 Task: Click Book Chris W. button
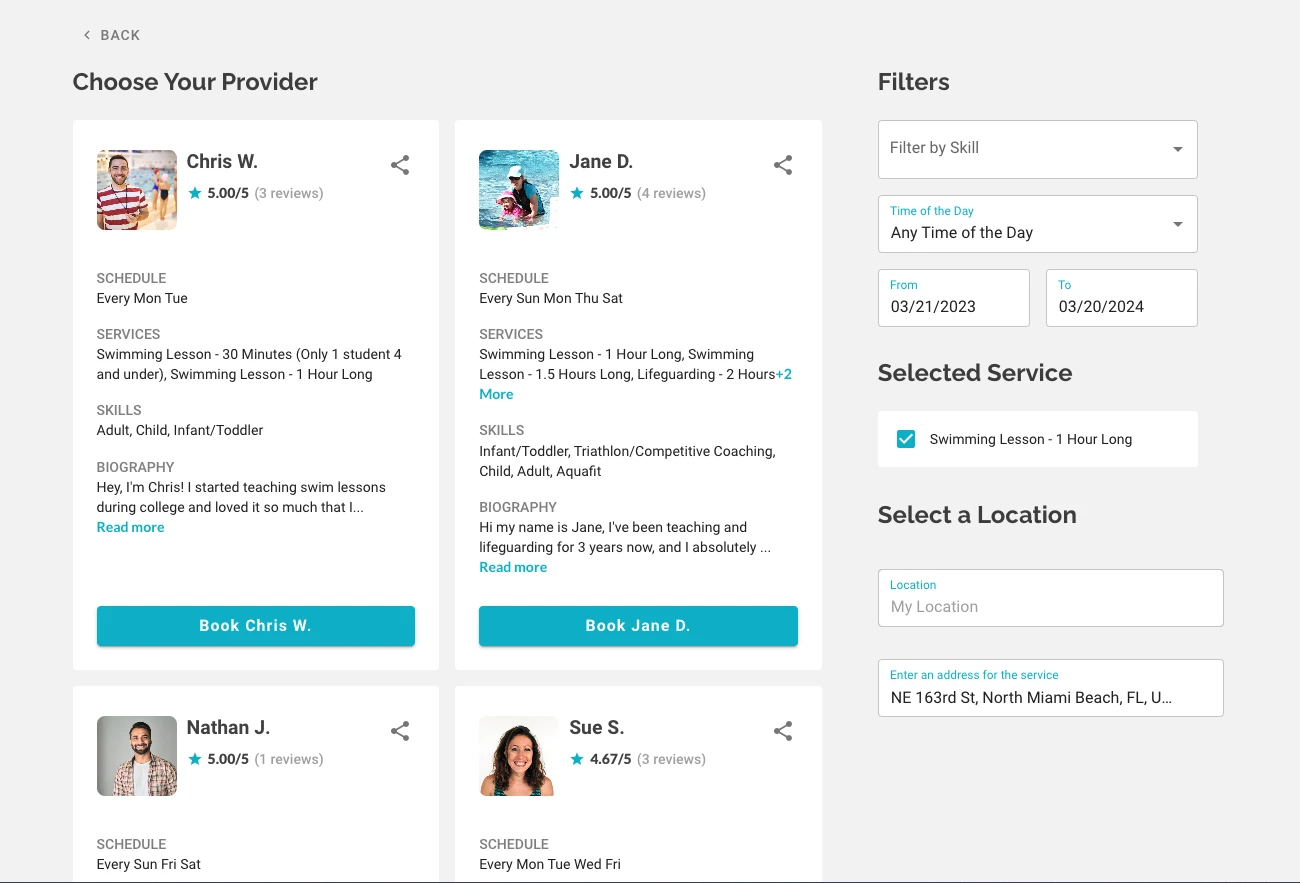[x=255, y=625]
